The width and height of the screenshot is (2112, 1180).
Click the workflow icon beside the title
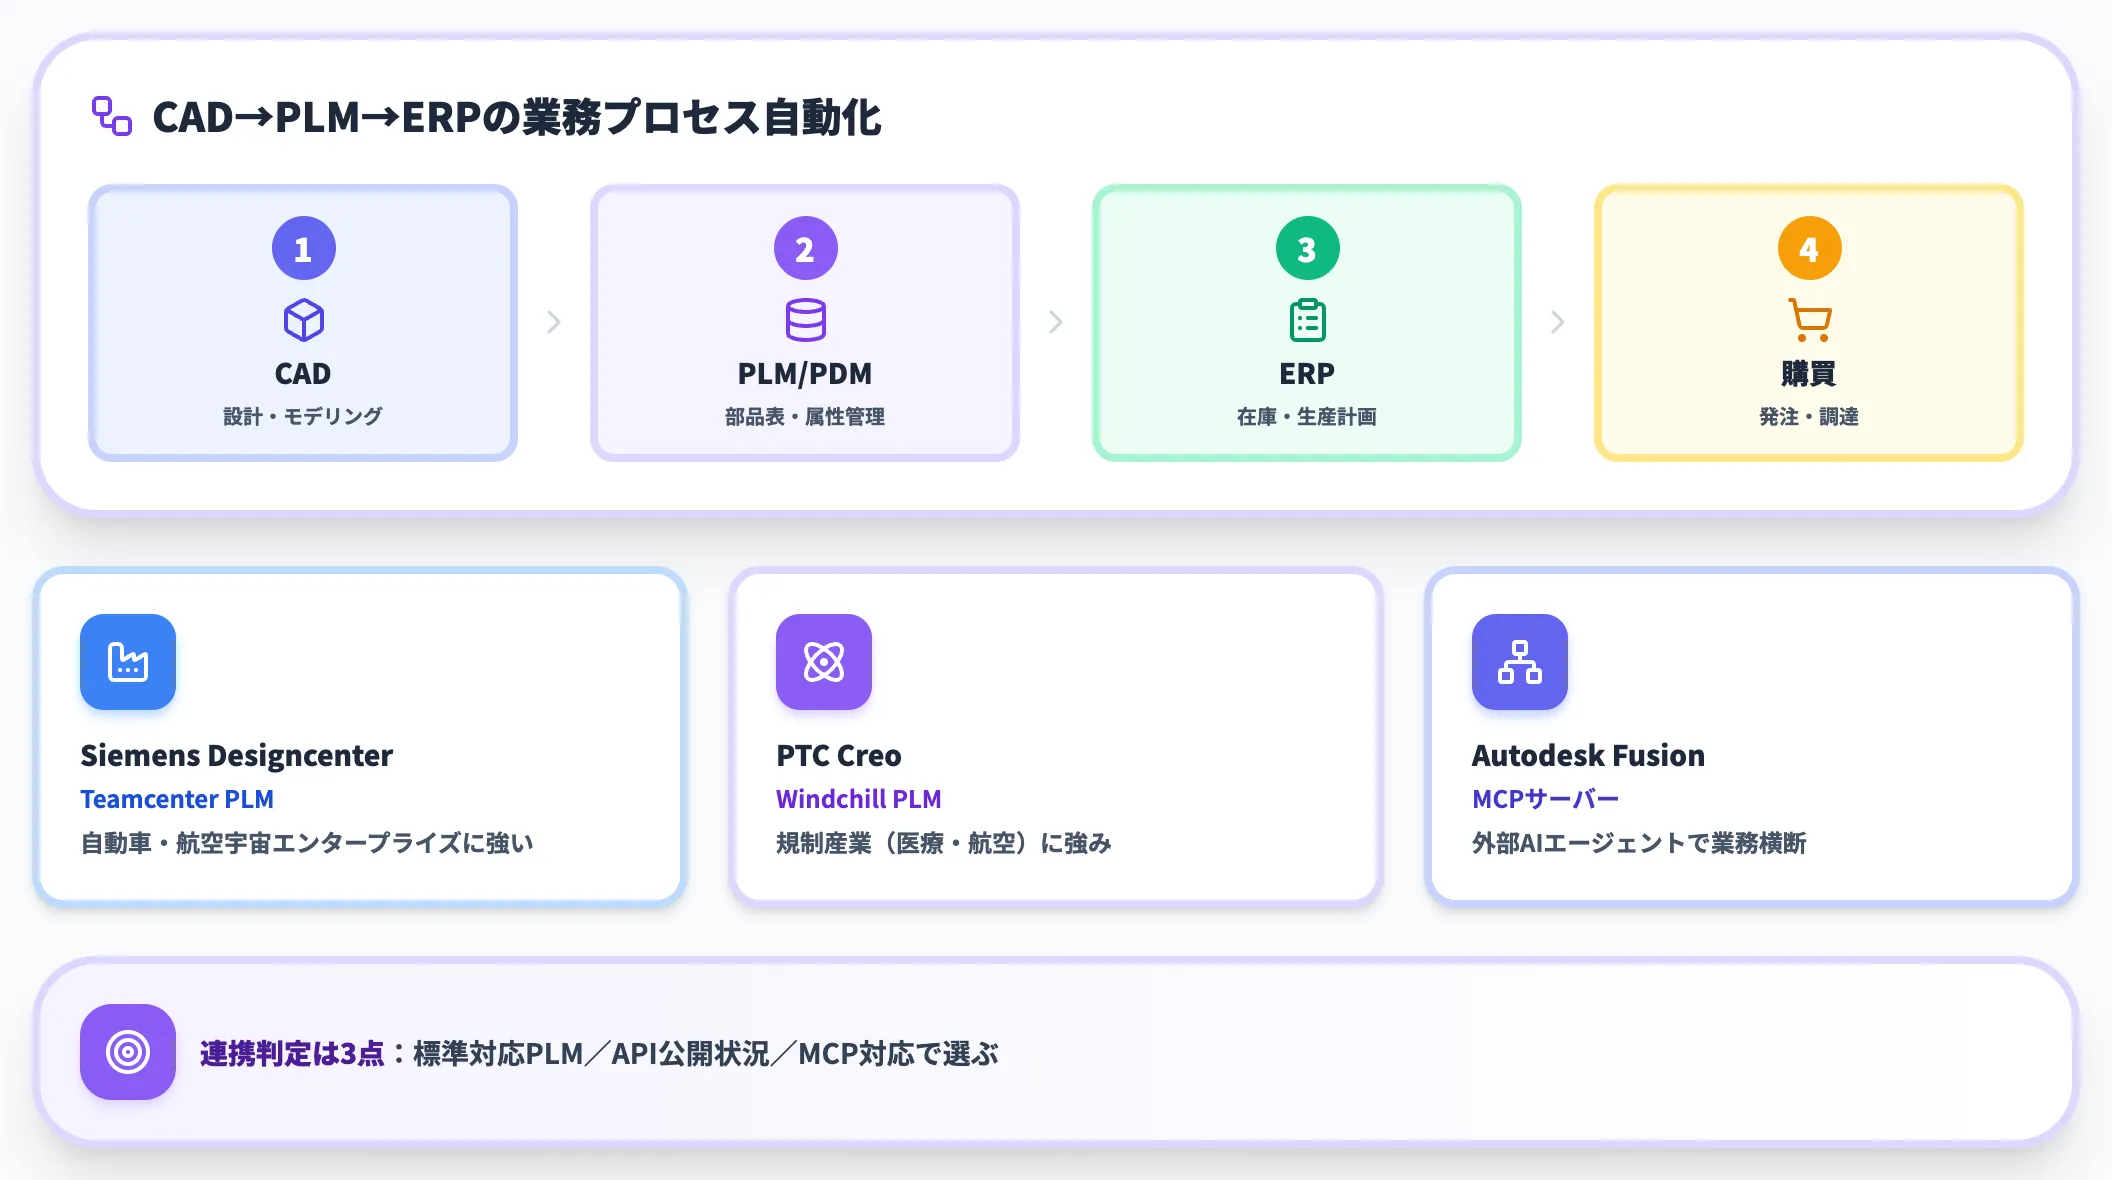click(112, 116)
